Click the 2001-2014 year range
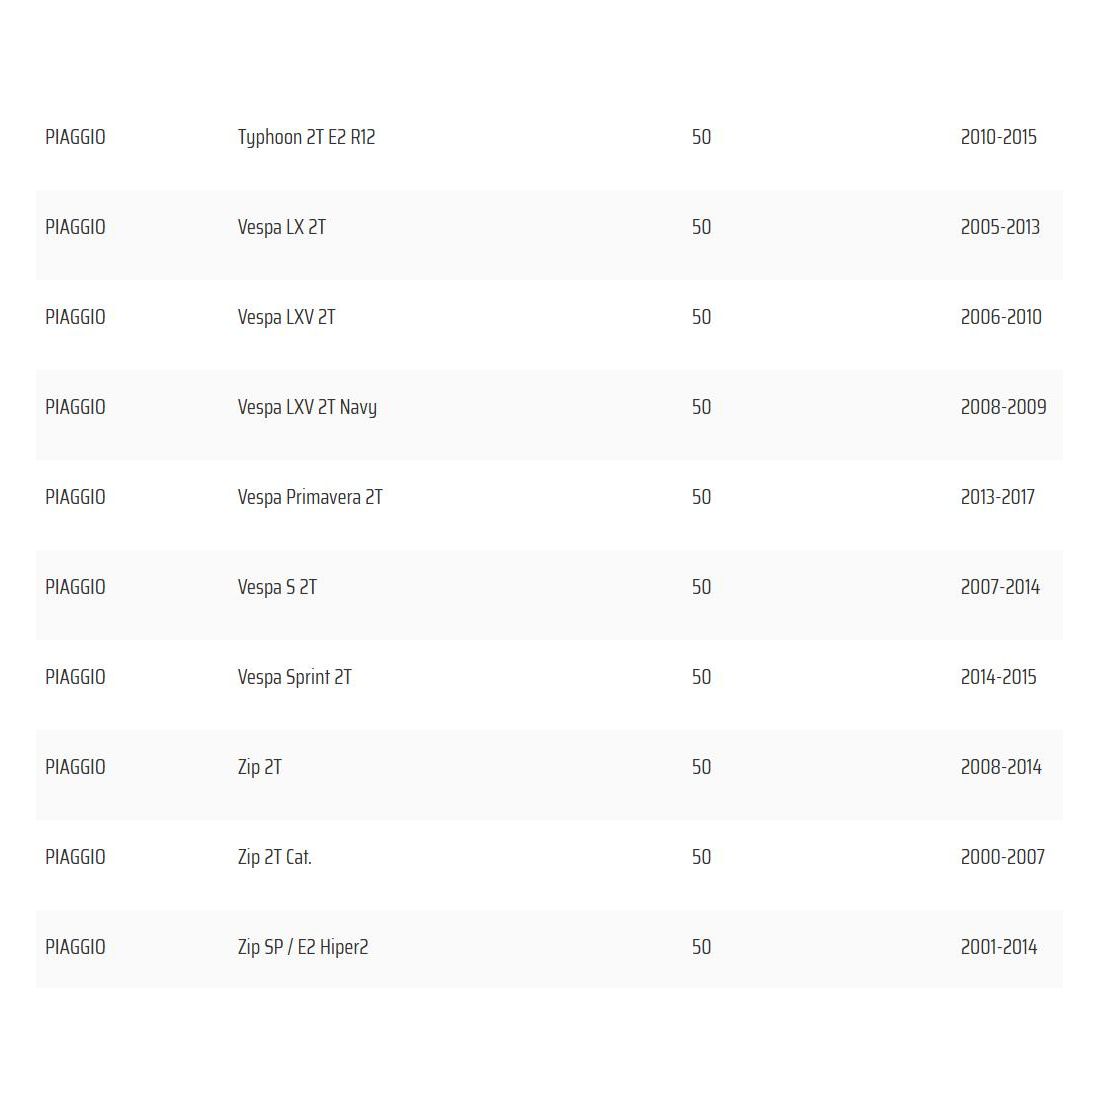 [998, 947]
